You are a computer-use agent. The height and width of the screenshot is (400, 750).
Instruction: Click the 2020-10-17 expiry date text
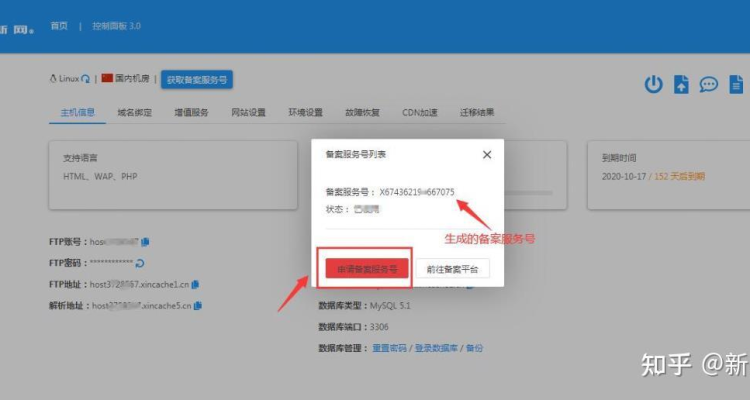click(624, 177)
